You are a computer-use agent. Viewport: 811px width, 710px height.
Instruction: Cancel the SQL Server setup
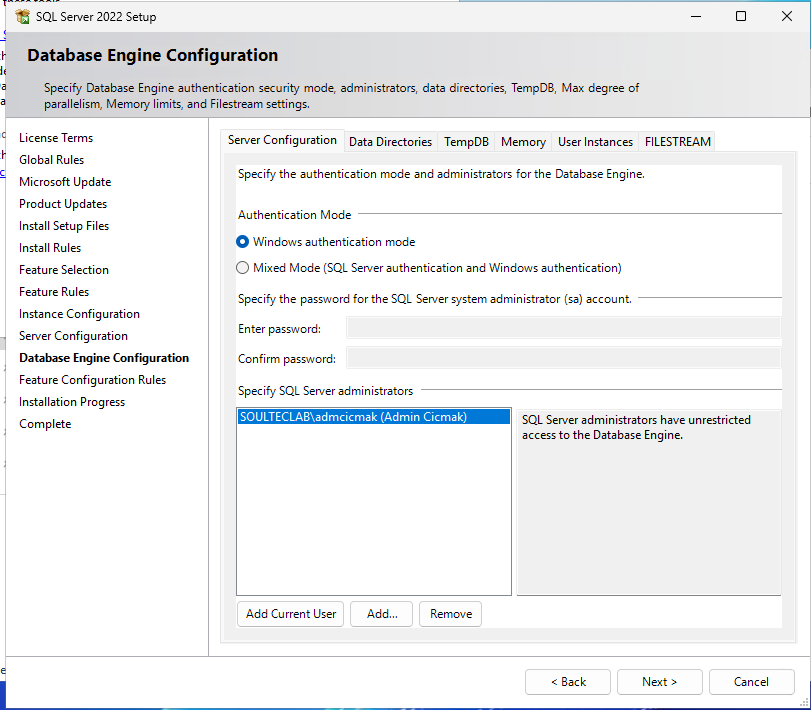752,682
